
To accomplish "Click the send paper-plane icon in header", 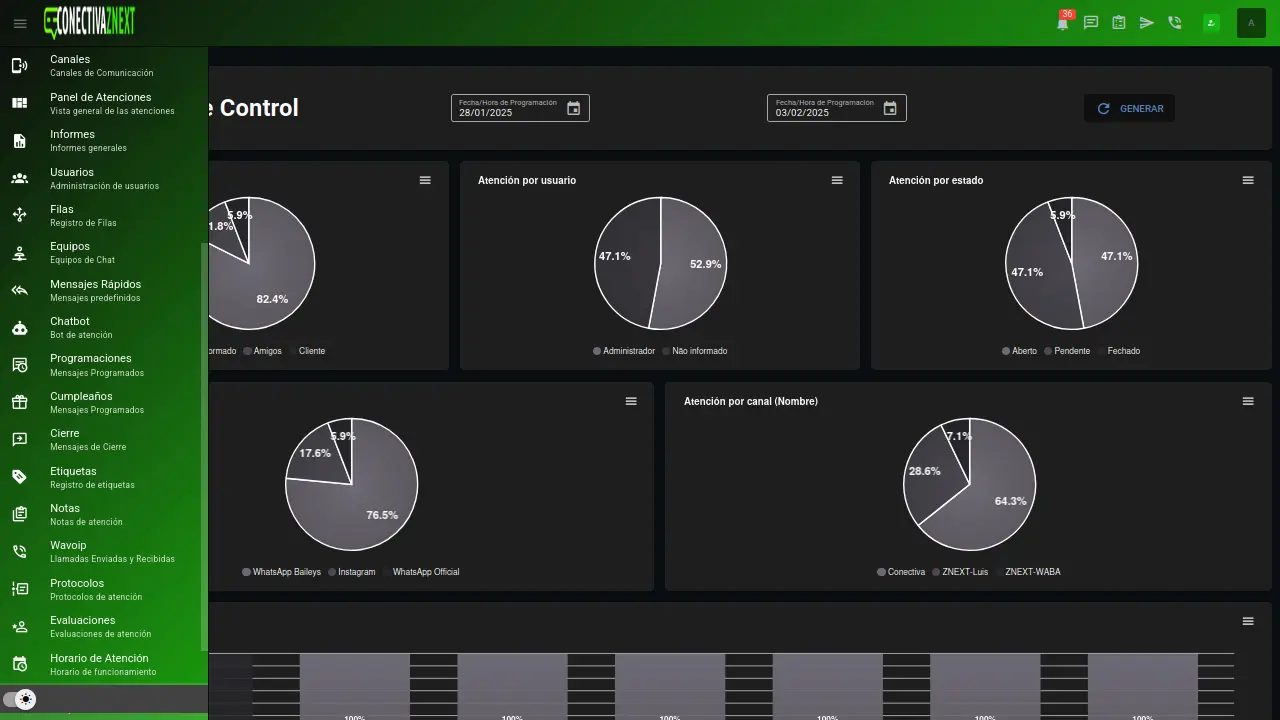I will [1147, 23].
